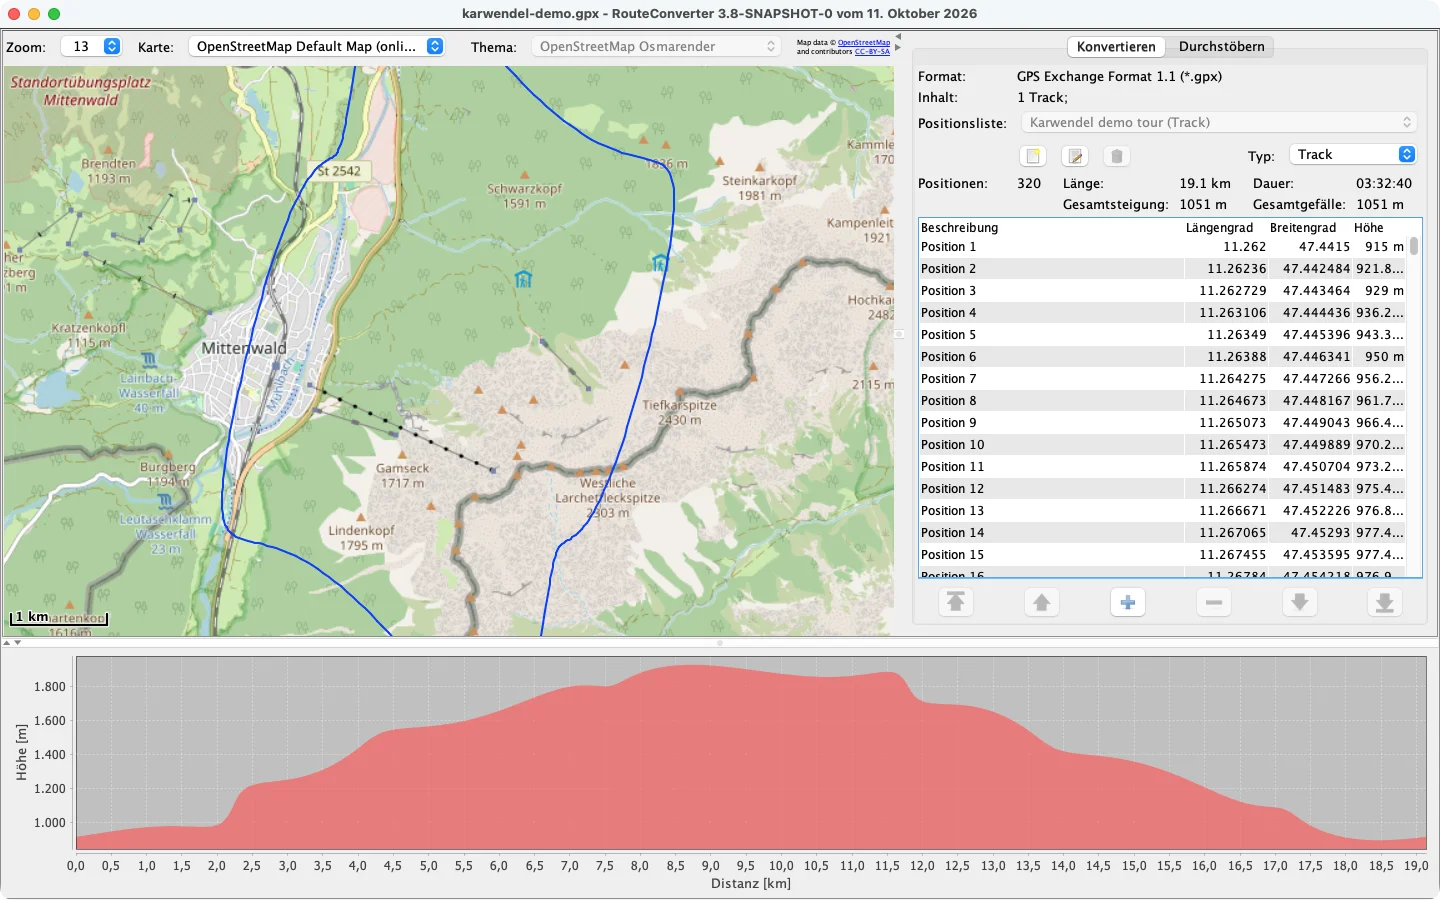Open the Typ dropdown showing Track

(1353, 154)
